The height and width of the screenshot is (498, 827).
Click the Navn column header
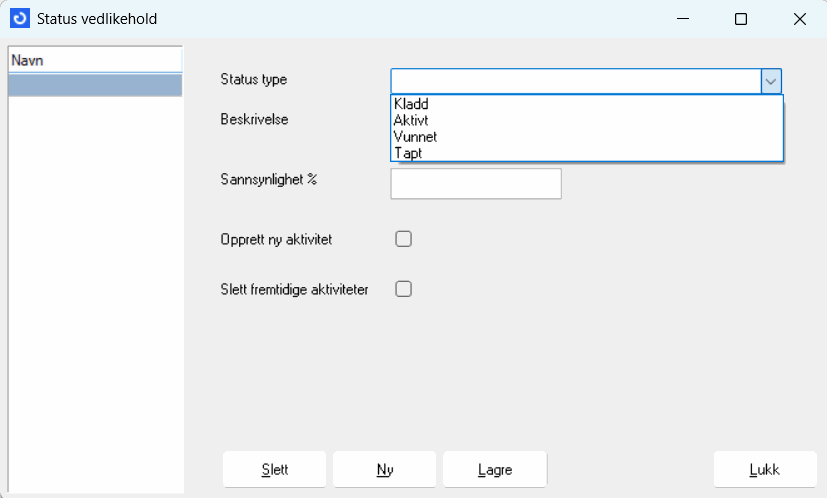click(95, 60)
